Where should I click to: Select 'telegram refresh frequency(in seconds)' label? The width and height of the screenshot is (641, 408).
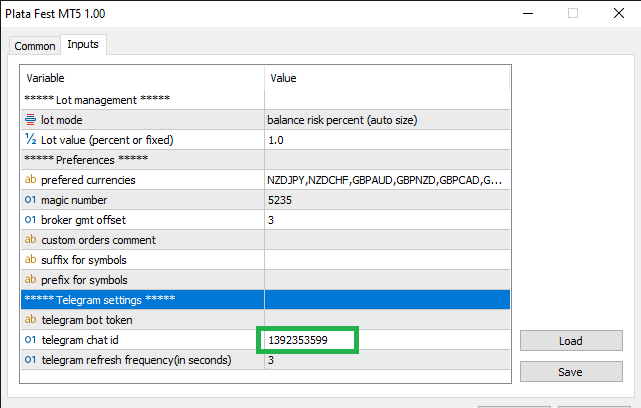pos(137,360)
